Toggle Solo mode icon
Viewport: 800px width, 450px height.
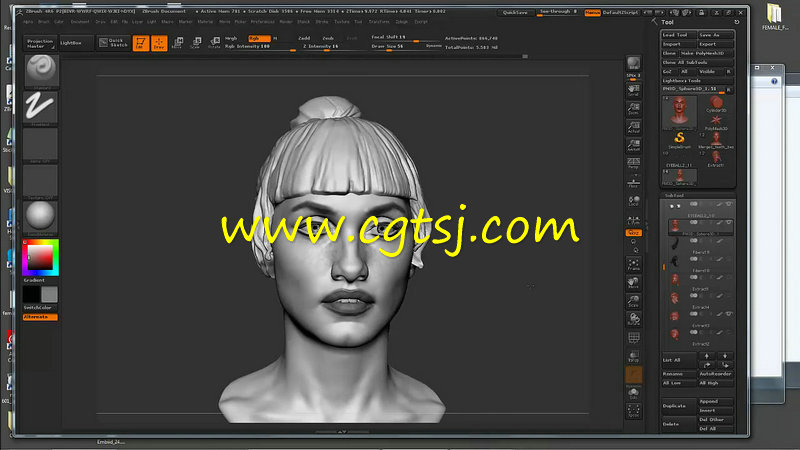634,393
